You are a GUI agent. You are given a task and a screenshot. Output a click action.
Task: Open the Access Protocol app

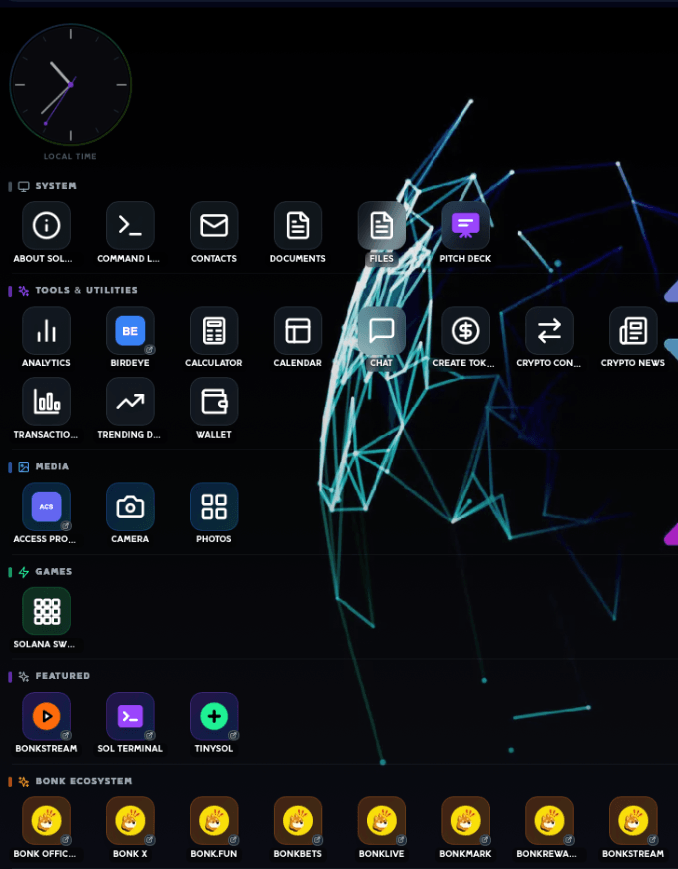[x=47, y=507]
